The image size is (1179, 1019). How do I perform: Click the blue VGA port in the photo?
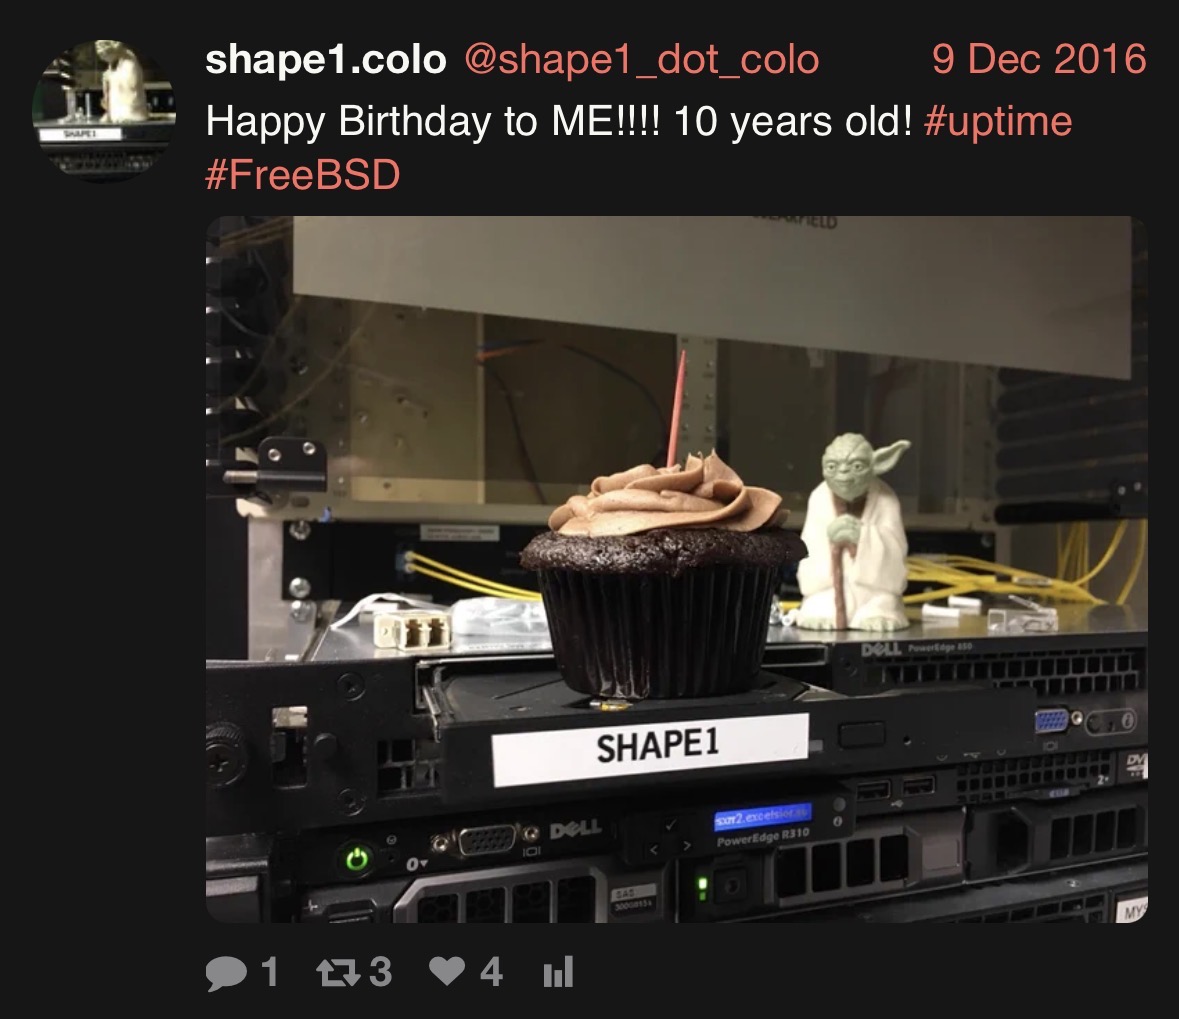coord(1051,720)
